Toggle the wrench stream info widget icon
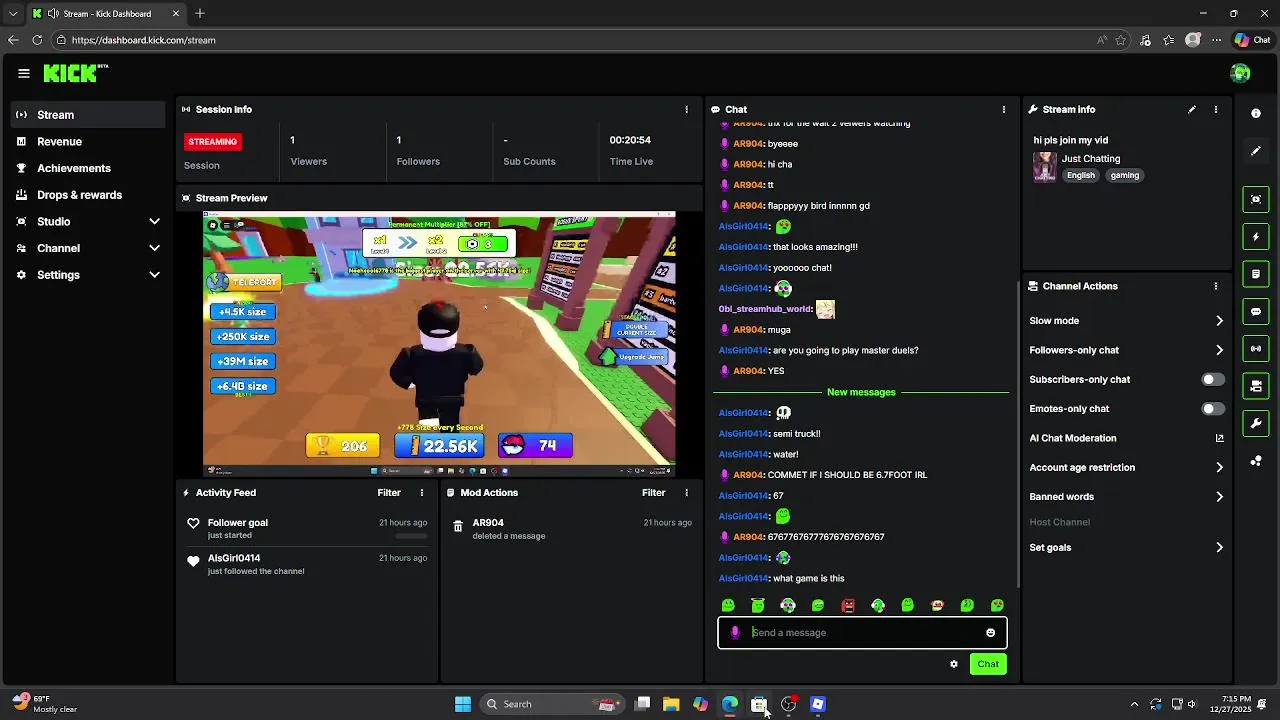This screenshot has height=720, width=1280. point(1256,423)
